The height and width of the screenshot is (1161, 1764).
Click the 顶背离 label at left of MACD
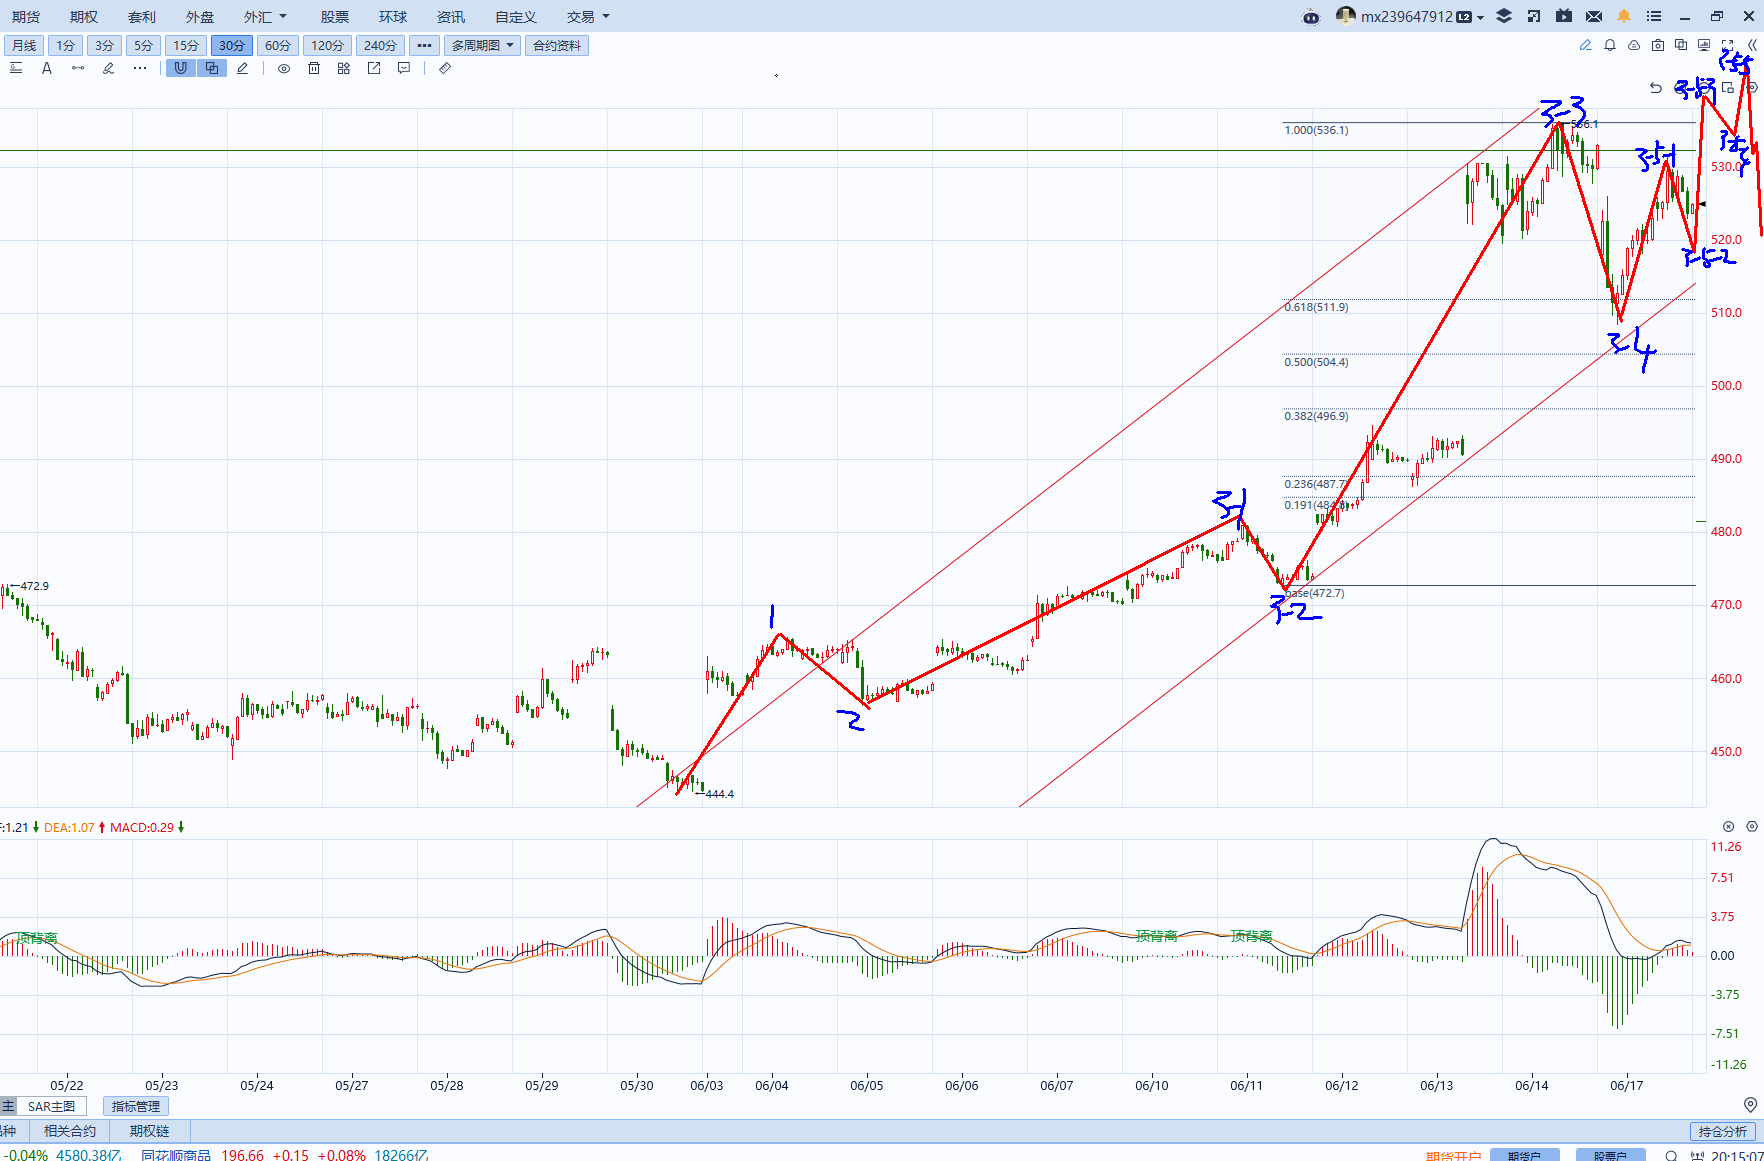(37, 937)
